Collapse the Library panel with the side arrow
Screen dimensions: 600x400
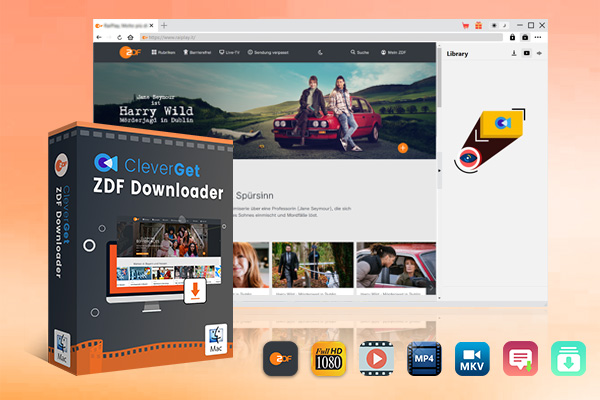tap(439, 170)
